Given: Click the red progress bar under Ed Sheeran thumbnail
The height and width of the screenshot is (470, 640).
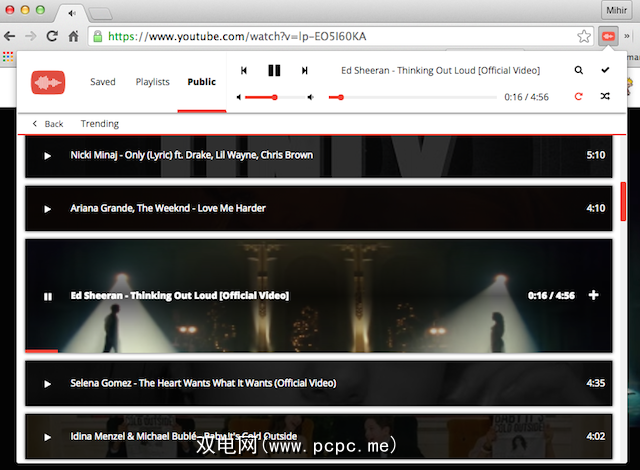Looking at the screenshot, I should pos(42,351).
